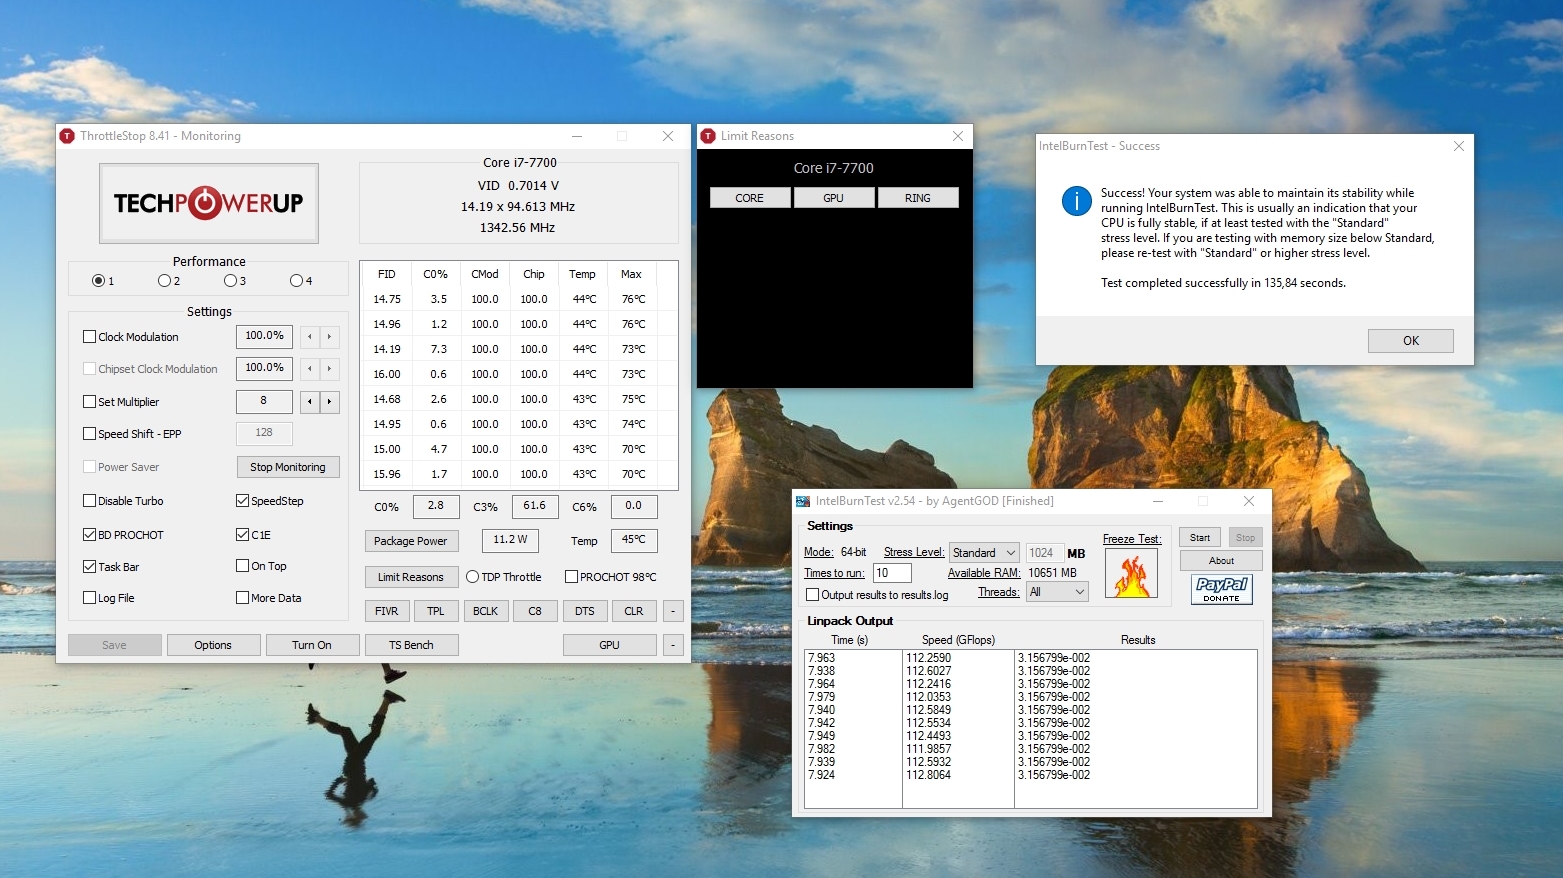Click the CLR button
Viewport: 1563px width, 878px height.
point(634,611)
